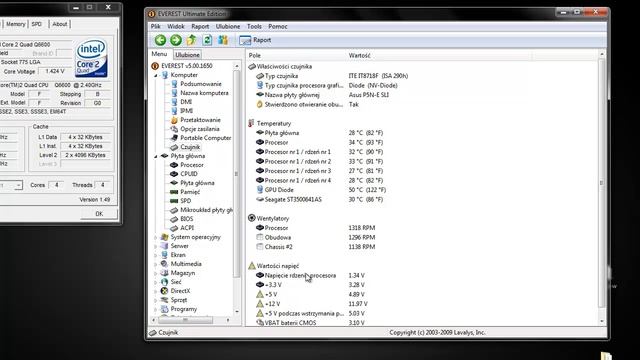Open the Plik menu
Image resolution: width=640 pixels, height=360 pixels.
[156, 27]
